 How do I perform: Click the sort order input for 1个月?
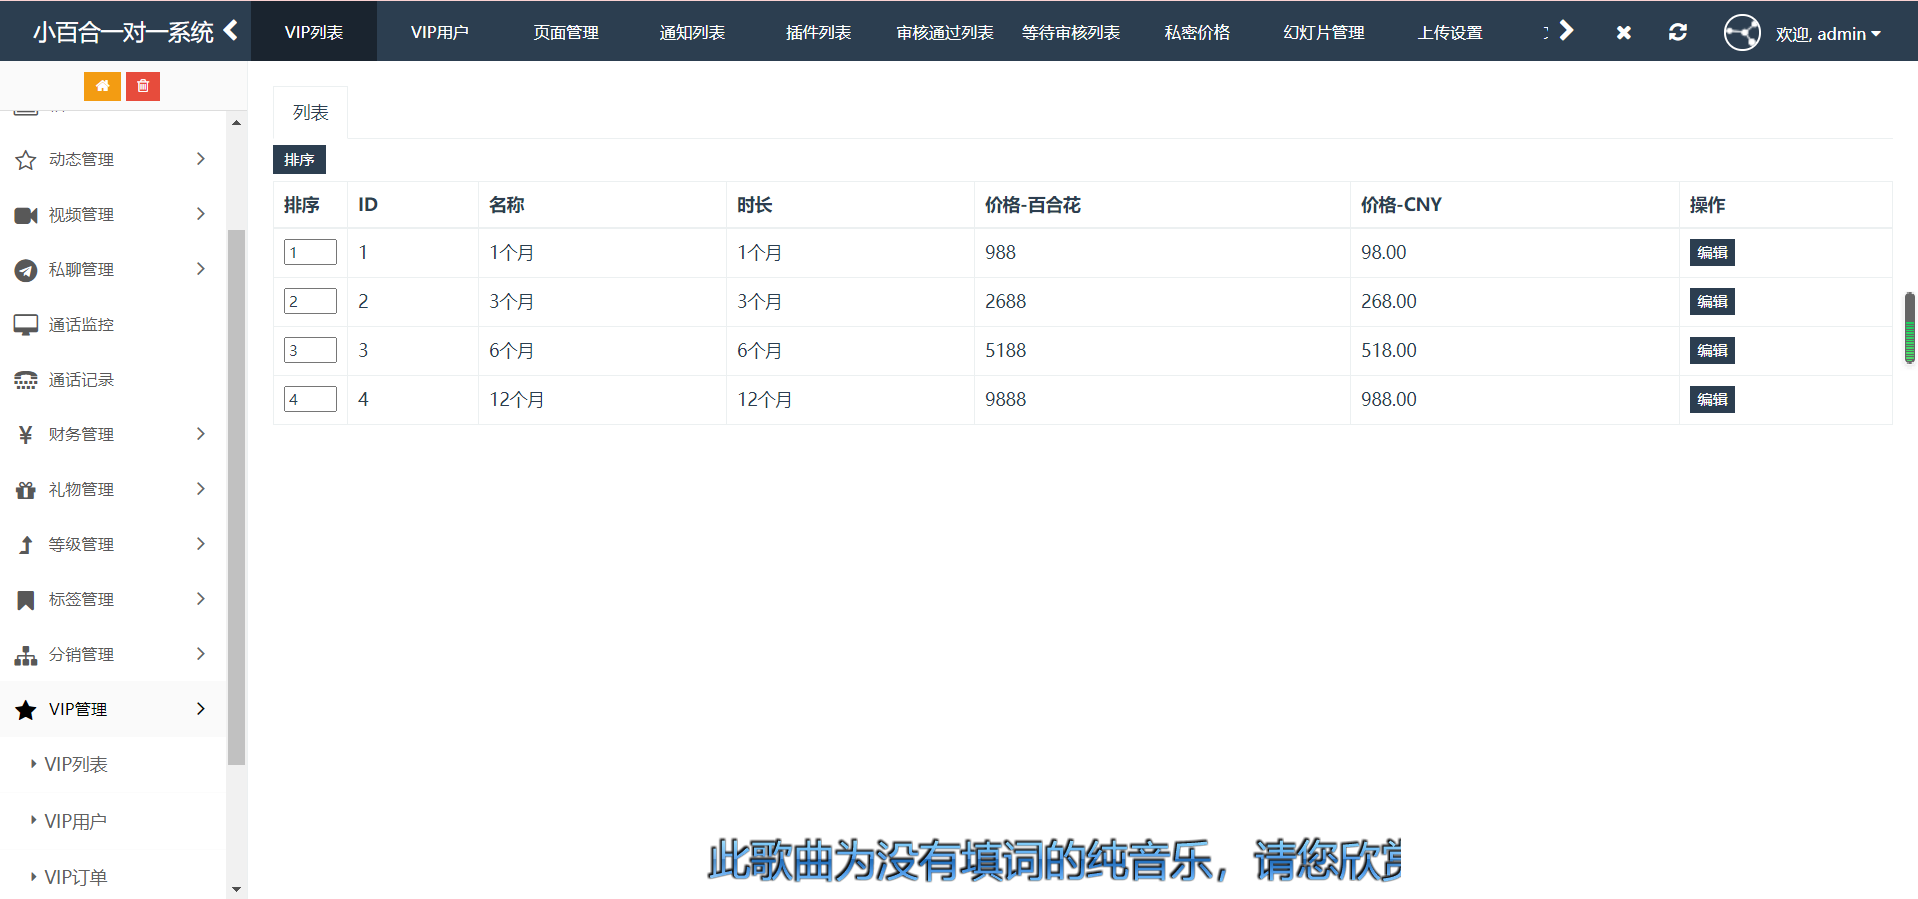(x=310, y=253)
